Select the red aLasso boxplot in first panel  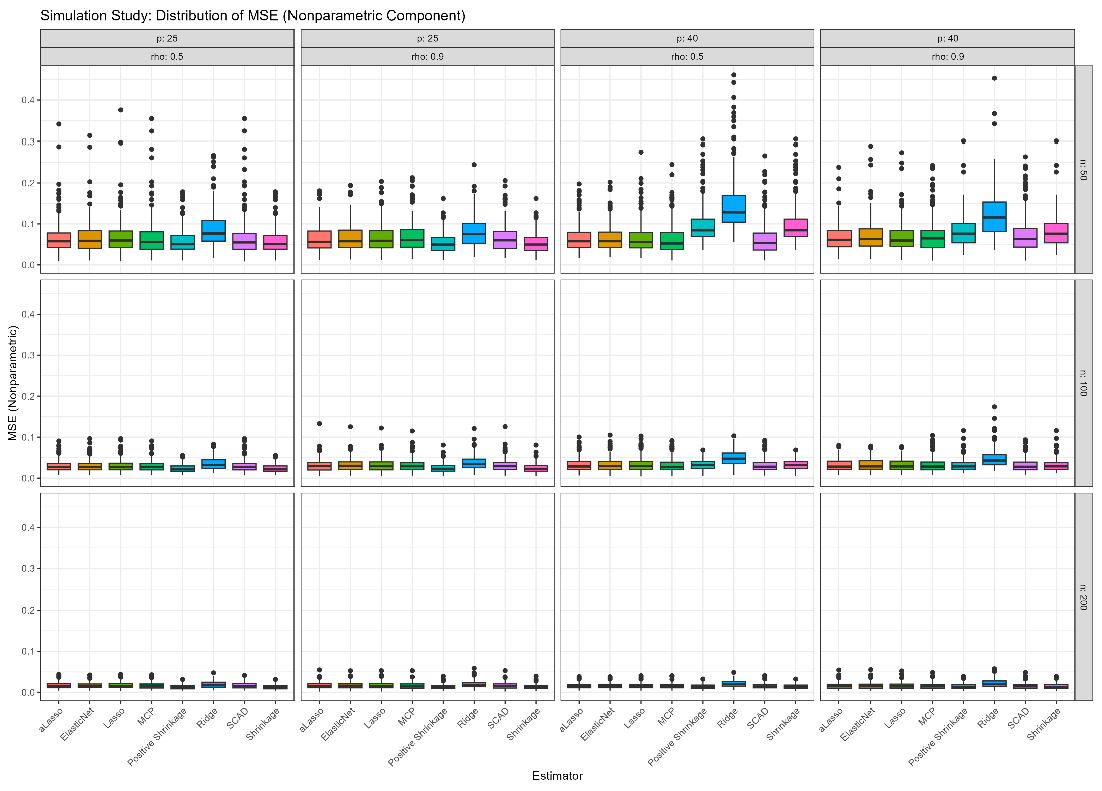tap(58, 240)
